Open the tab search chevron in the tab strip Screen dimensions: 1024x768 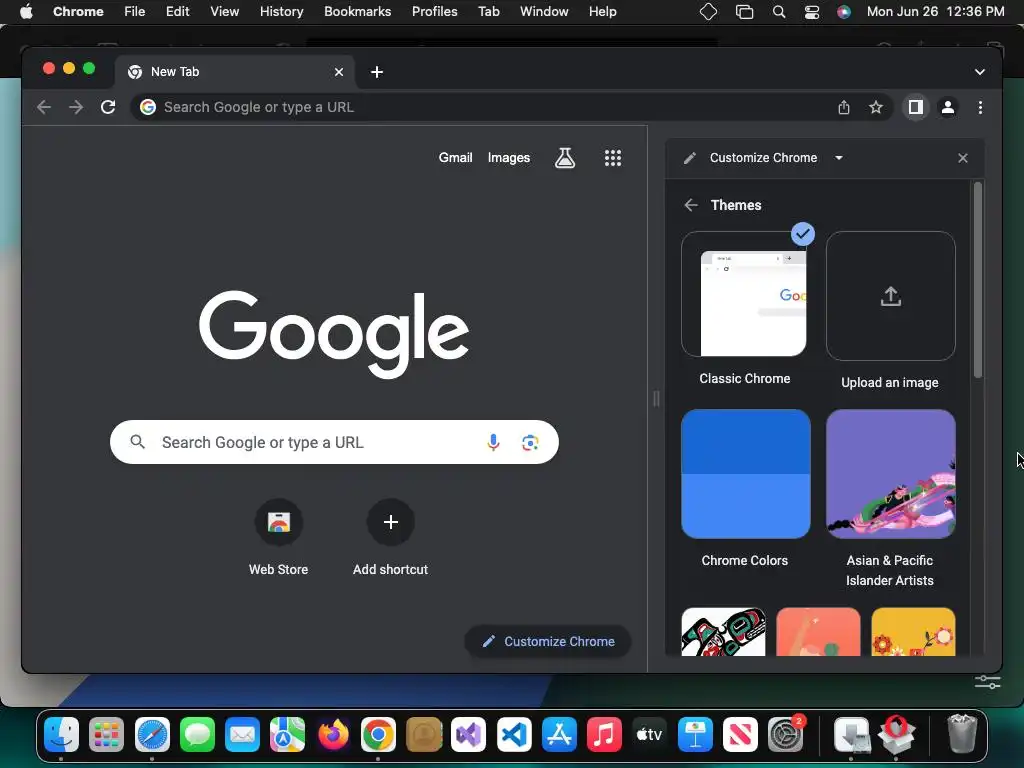(x=980, y=72)
